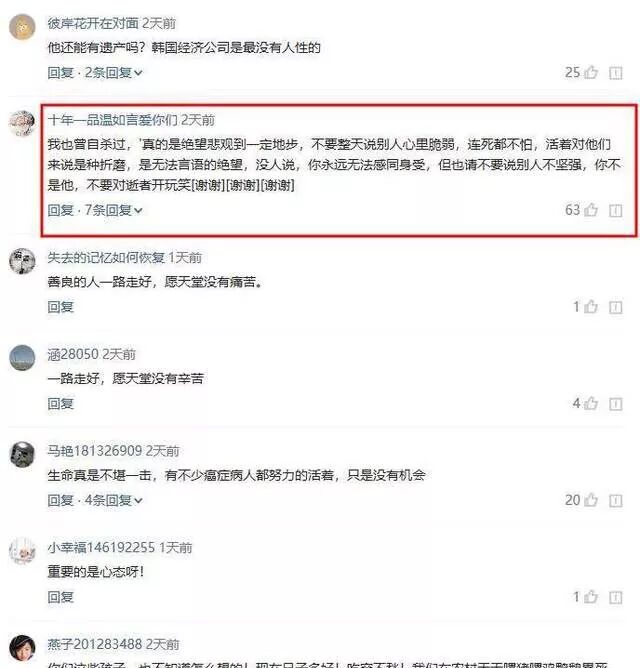
Task: Reply to 小幸福146192255's comment
Action: 61,597
